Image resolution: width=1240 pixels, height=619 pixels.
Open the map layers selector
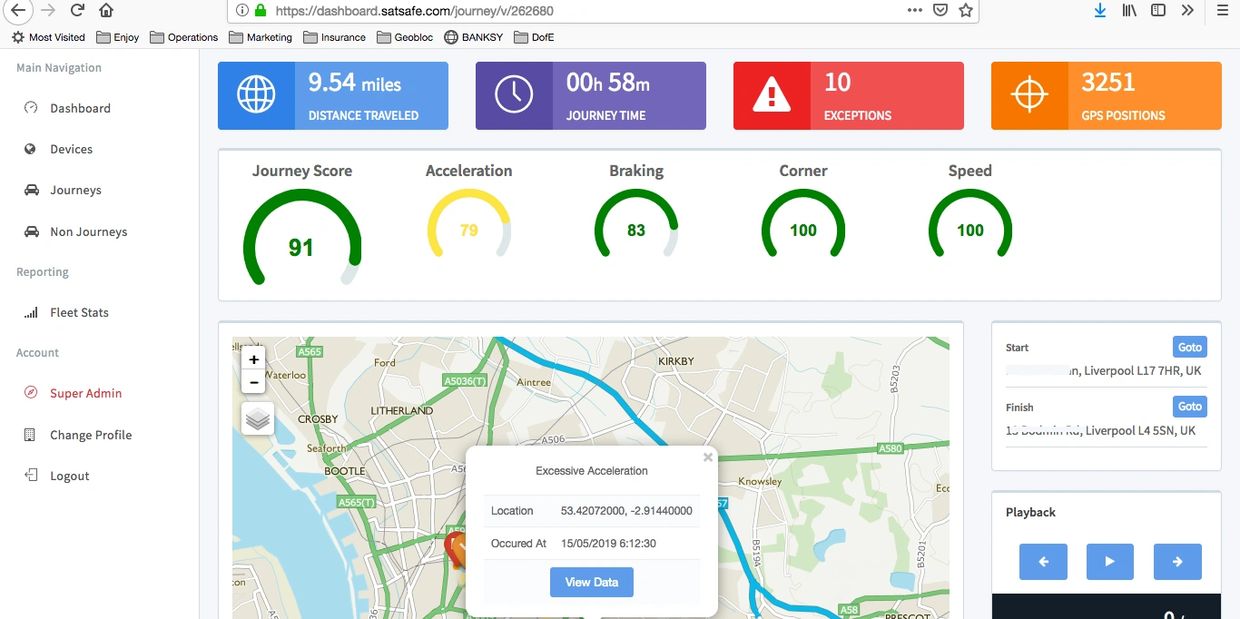click(258, 419)
